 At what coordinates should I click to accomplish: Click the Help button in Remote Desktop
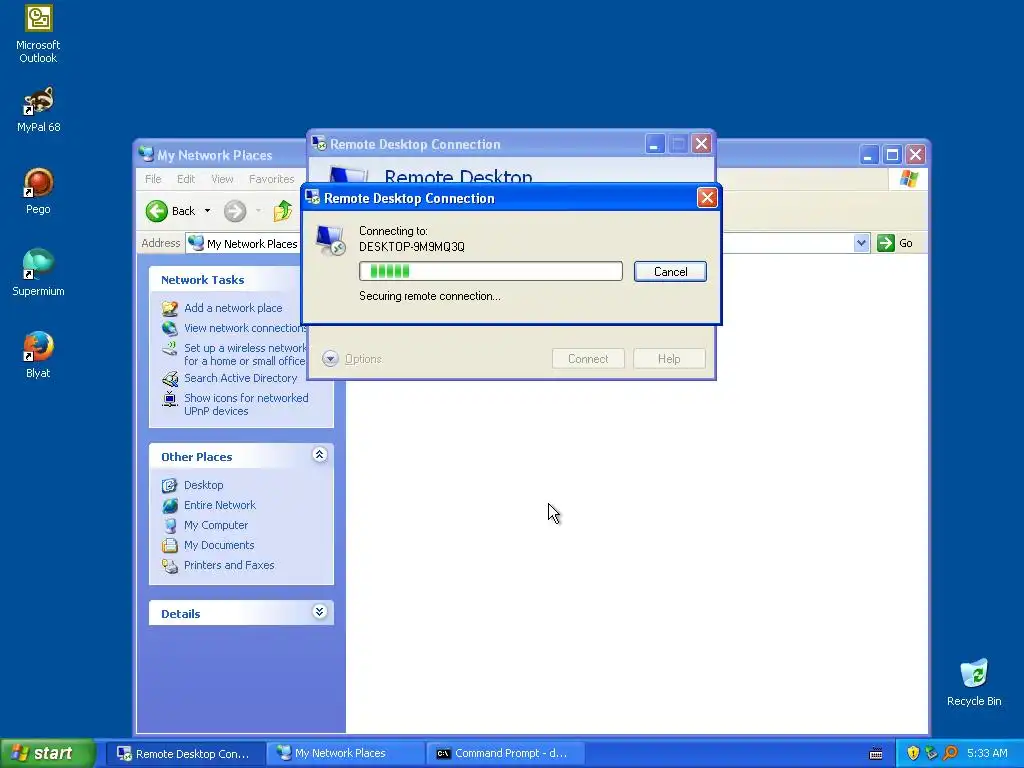(669, 359)
